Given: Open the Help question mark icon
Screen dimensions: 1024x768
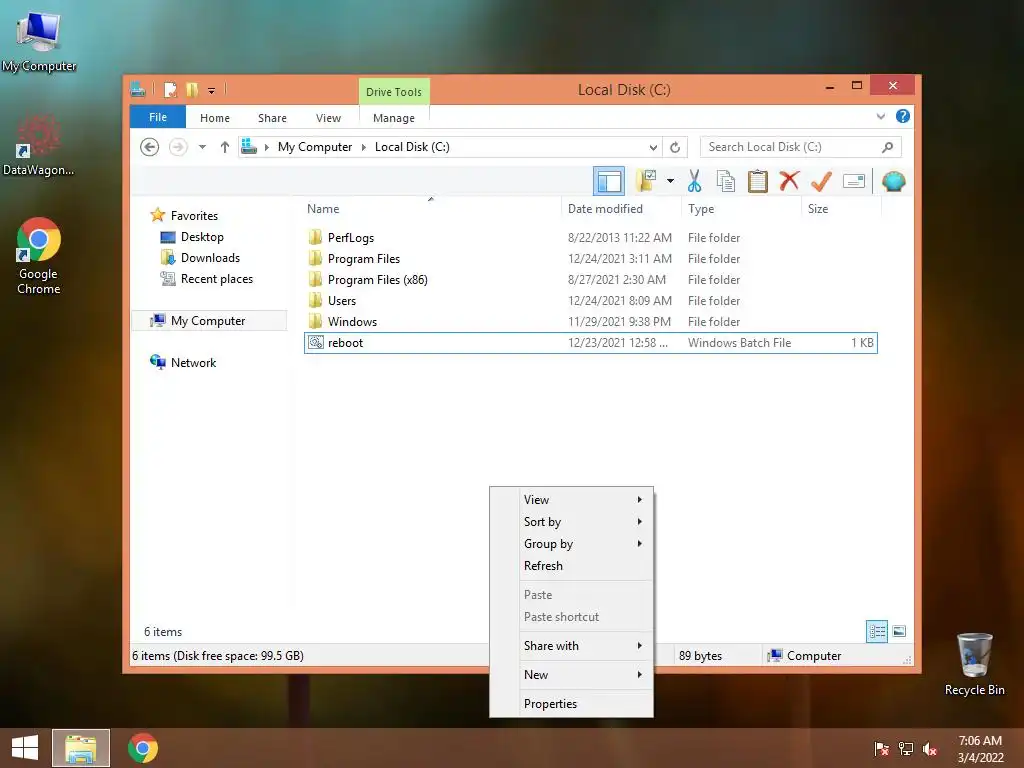Looking at the screenshot, I should coord(903,116).
